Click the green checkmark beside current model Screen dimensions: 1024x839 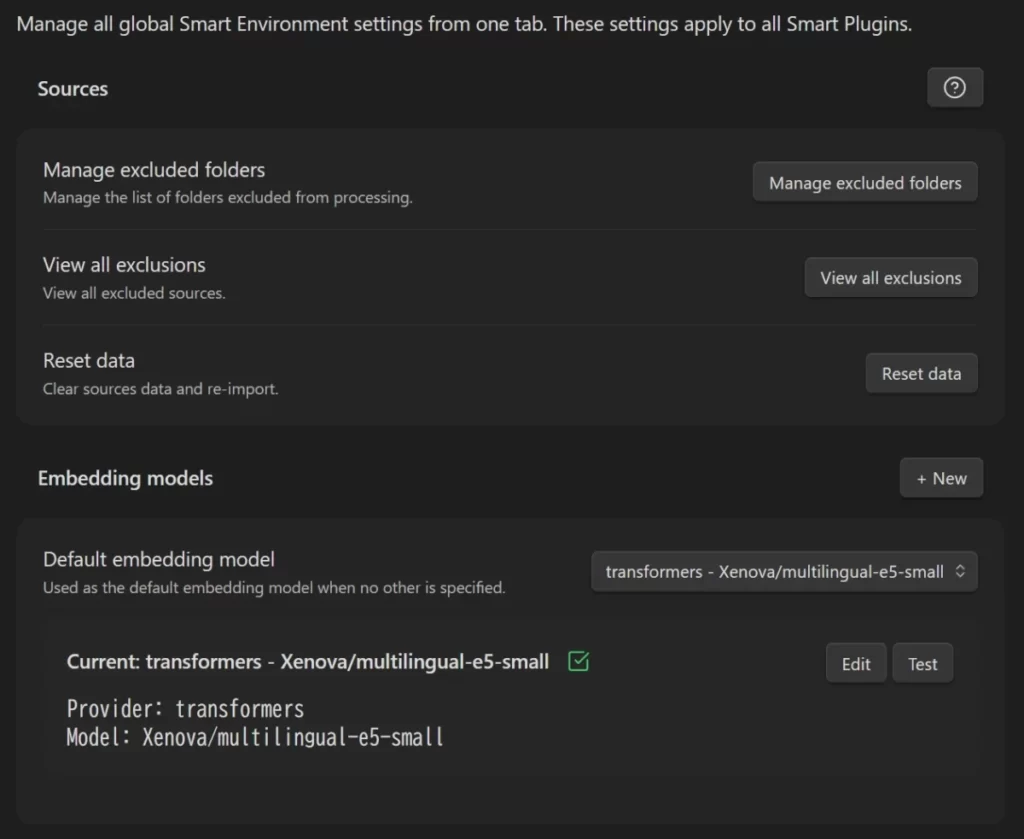579,661
